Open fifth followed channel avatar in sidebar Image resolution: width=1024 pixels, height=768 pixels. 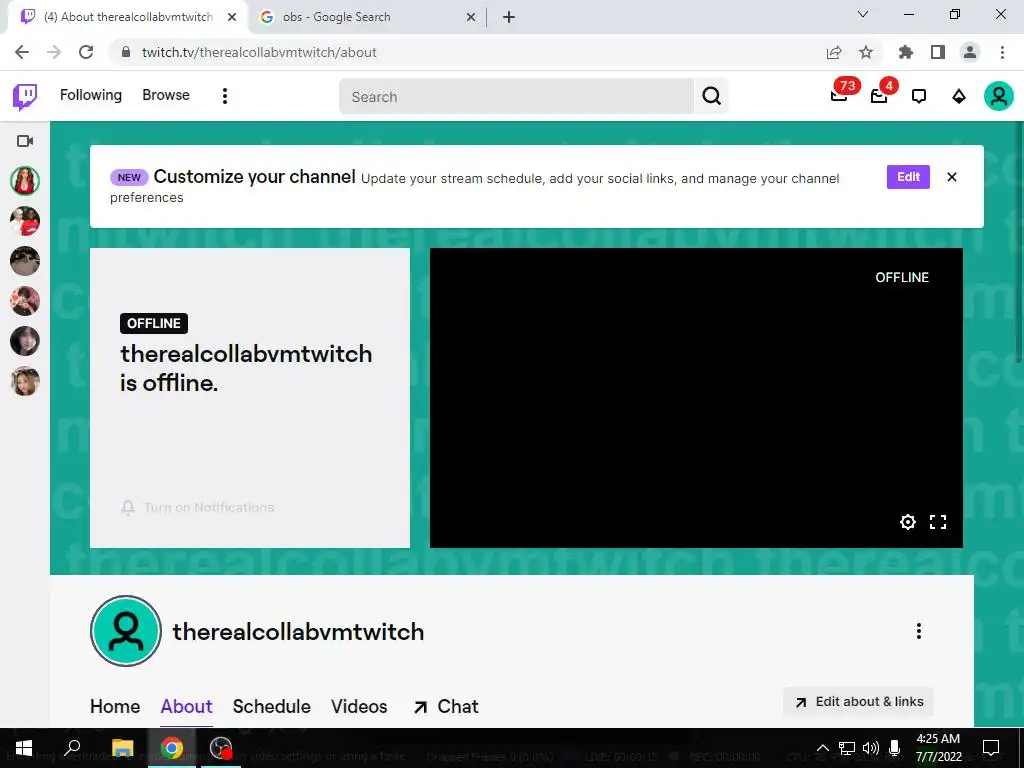pyautogui.click(x=25, y=341)
